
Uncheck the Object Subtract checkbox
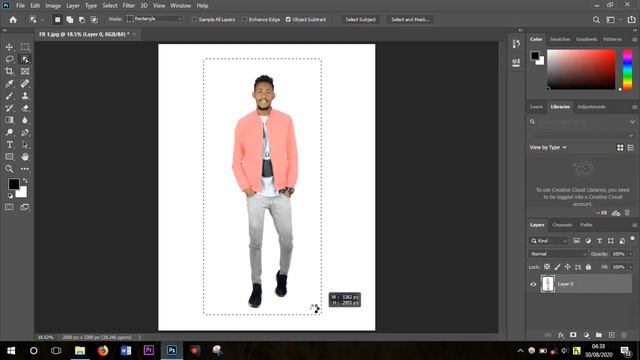[x=288, y=19]
